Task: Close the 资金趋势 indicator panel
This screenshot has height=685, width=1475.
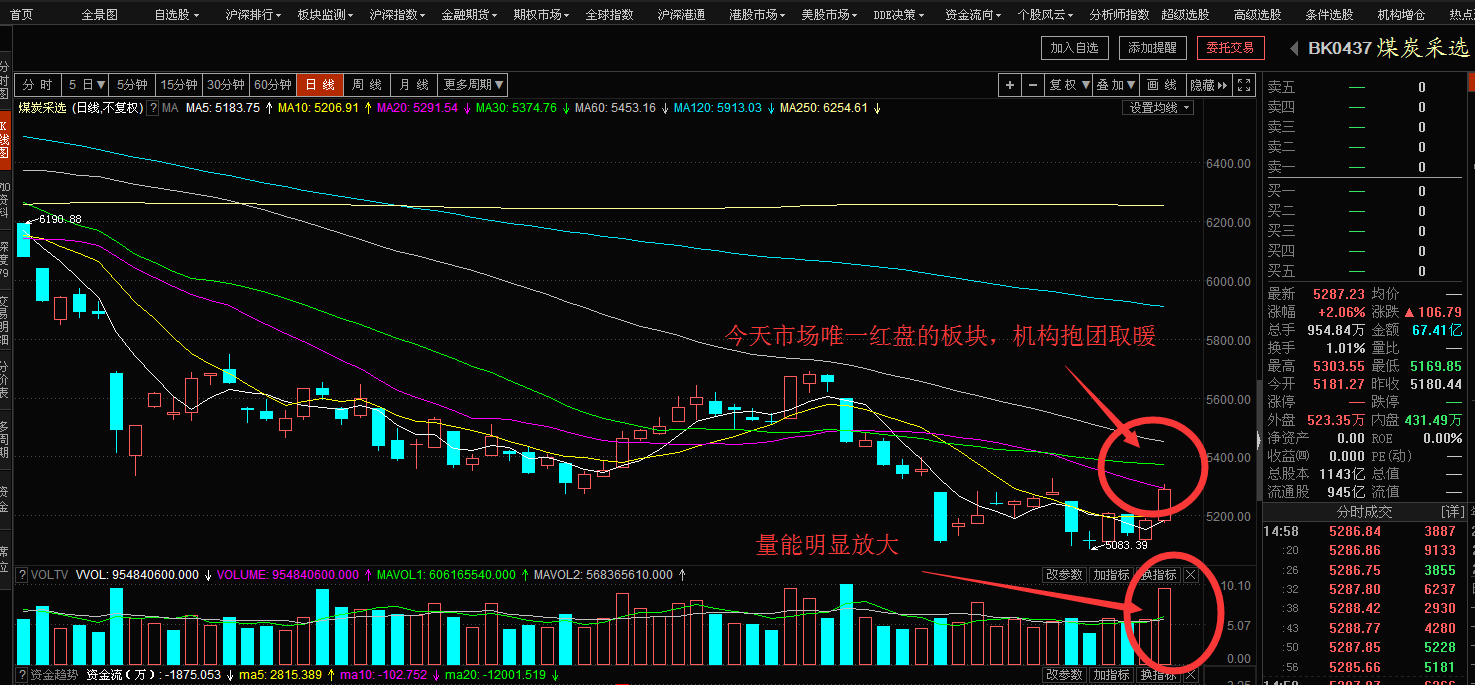Action: click(1190, 675)
